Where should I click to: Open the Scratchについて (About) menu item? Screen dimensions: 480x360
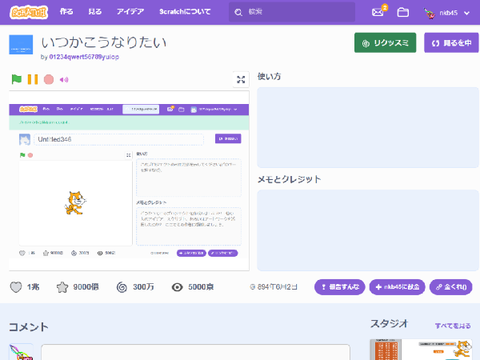coord(185,12)
